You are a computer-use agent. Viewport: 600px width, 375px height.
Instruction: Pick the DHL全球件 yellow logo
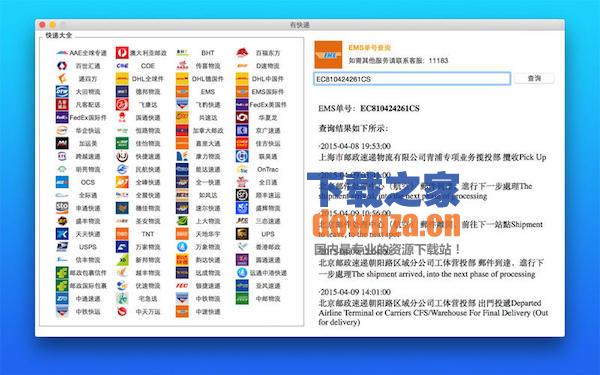(122, 79)
